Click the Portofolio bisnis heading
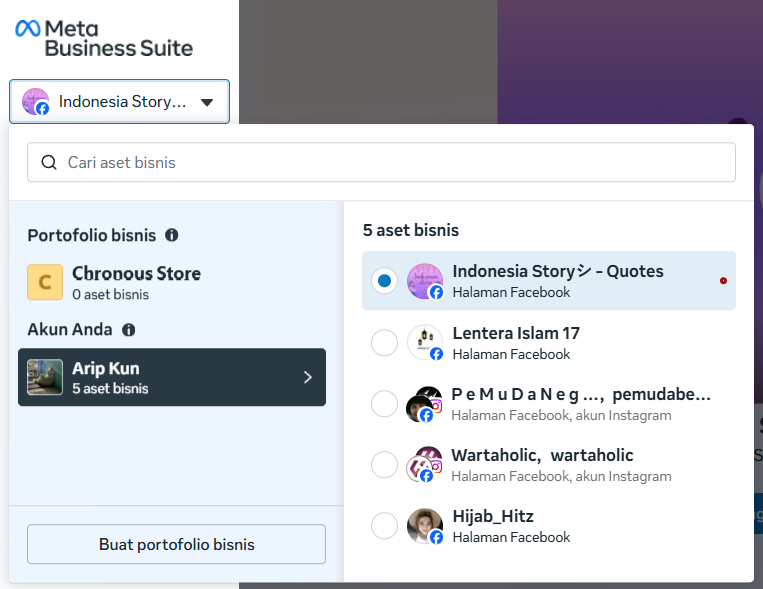Screen dimensions: 763x589 point(91,235)
